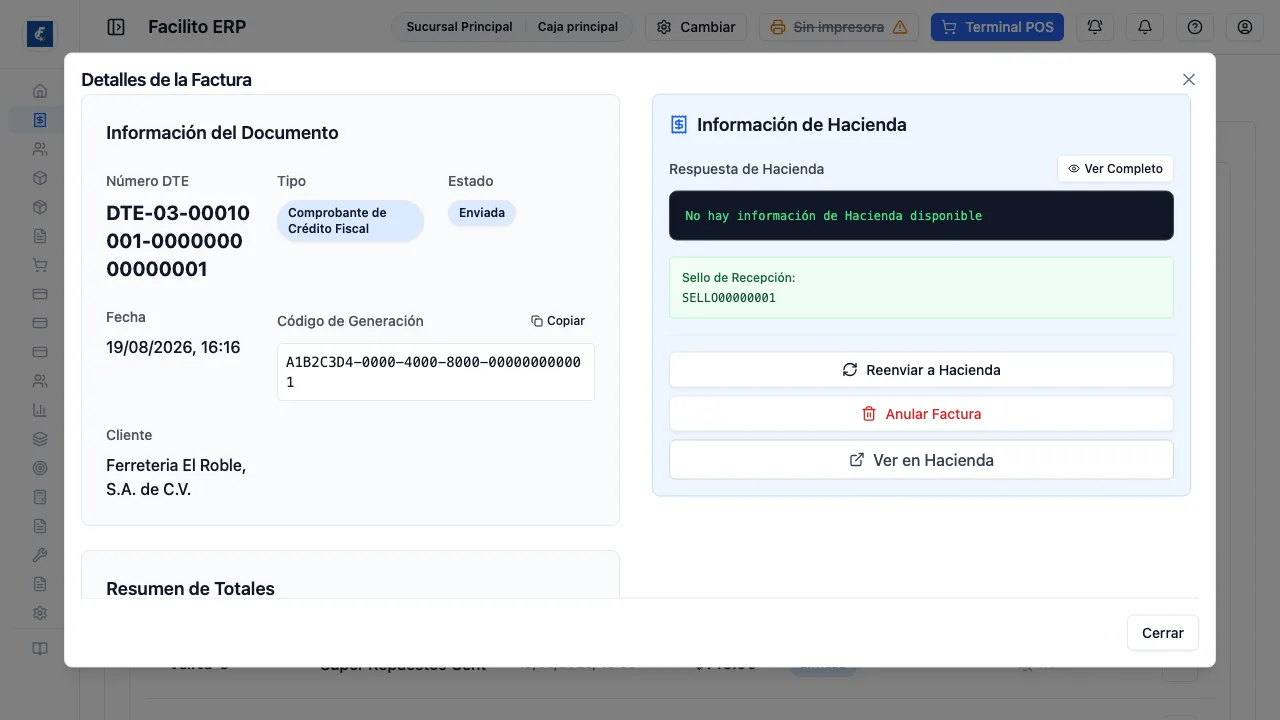Image resolution: width=1280 pixels, height=720 pixels.
Task: Click the Cerrar button
Action: click(1163, 633)
